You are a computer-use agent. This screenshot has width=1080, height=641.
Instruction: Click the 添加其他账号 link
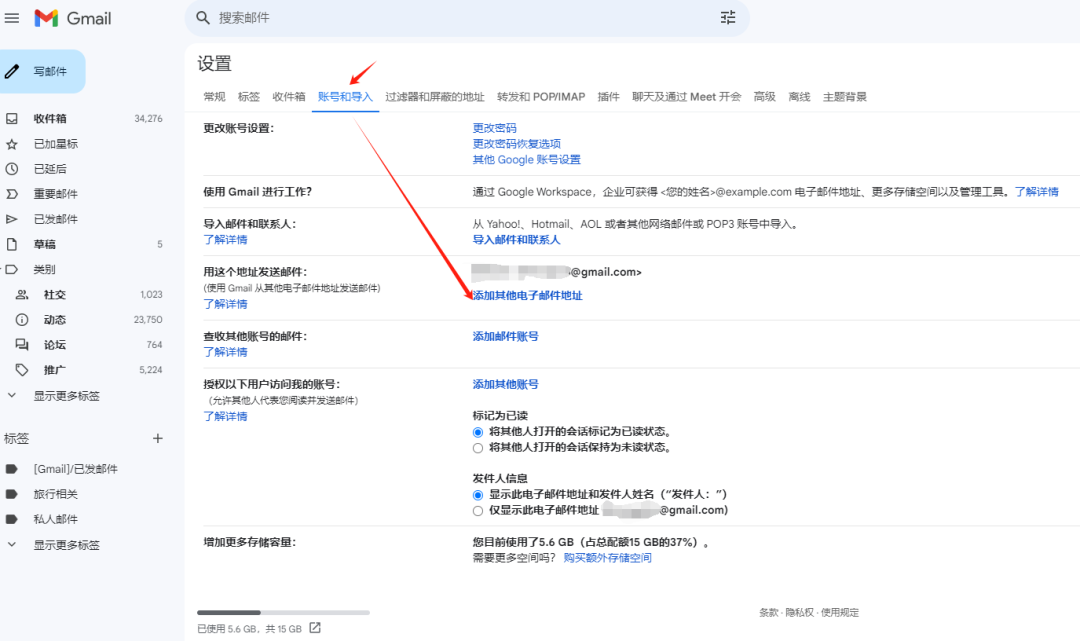pos(506,385)
